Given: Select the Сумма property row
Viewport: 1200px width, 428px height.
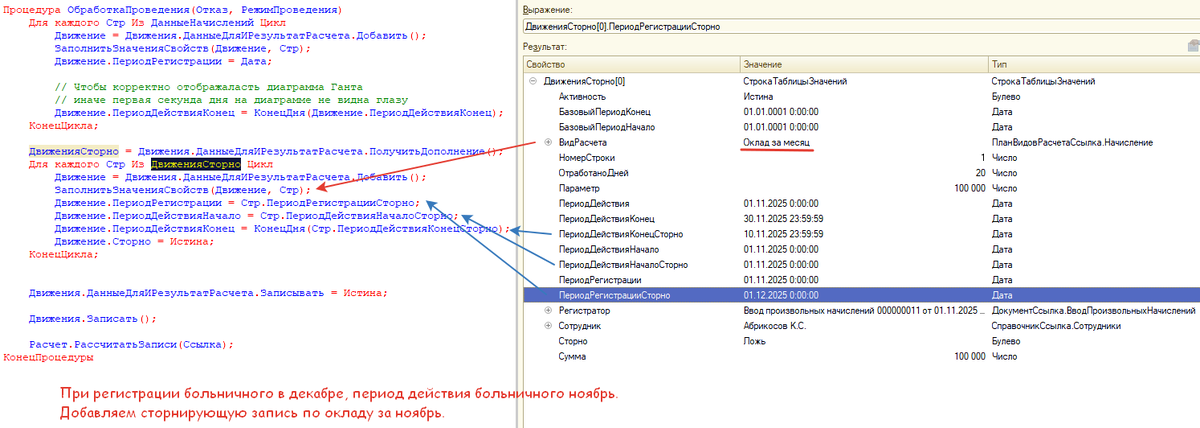Looking at the screenshot, I should click(x=860, y=356).
